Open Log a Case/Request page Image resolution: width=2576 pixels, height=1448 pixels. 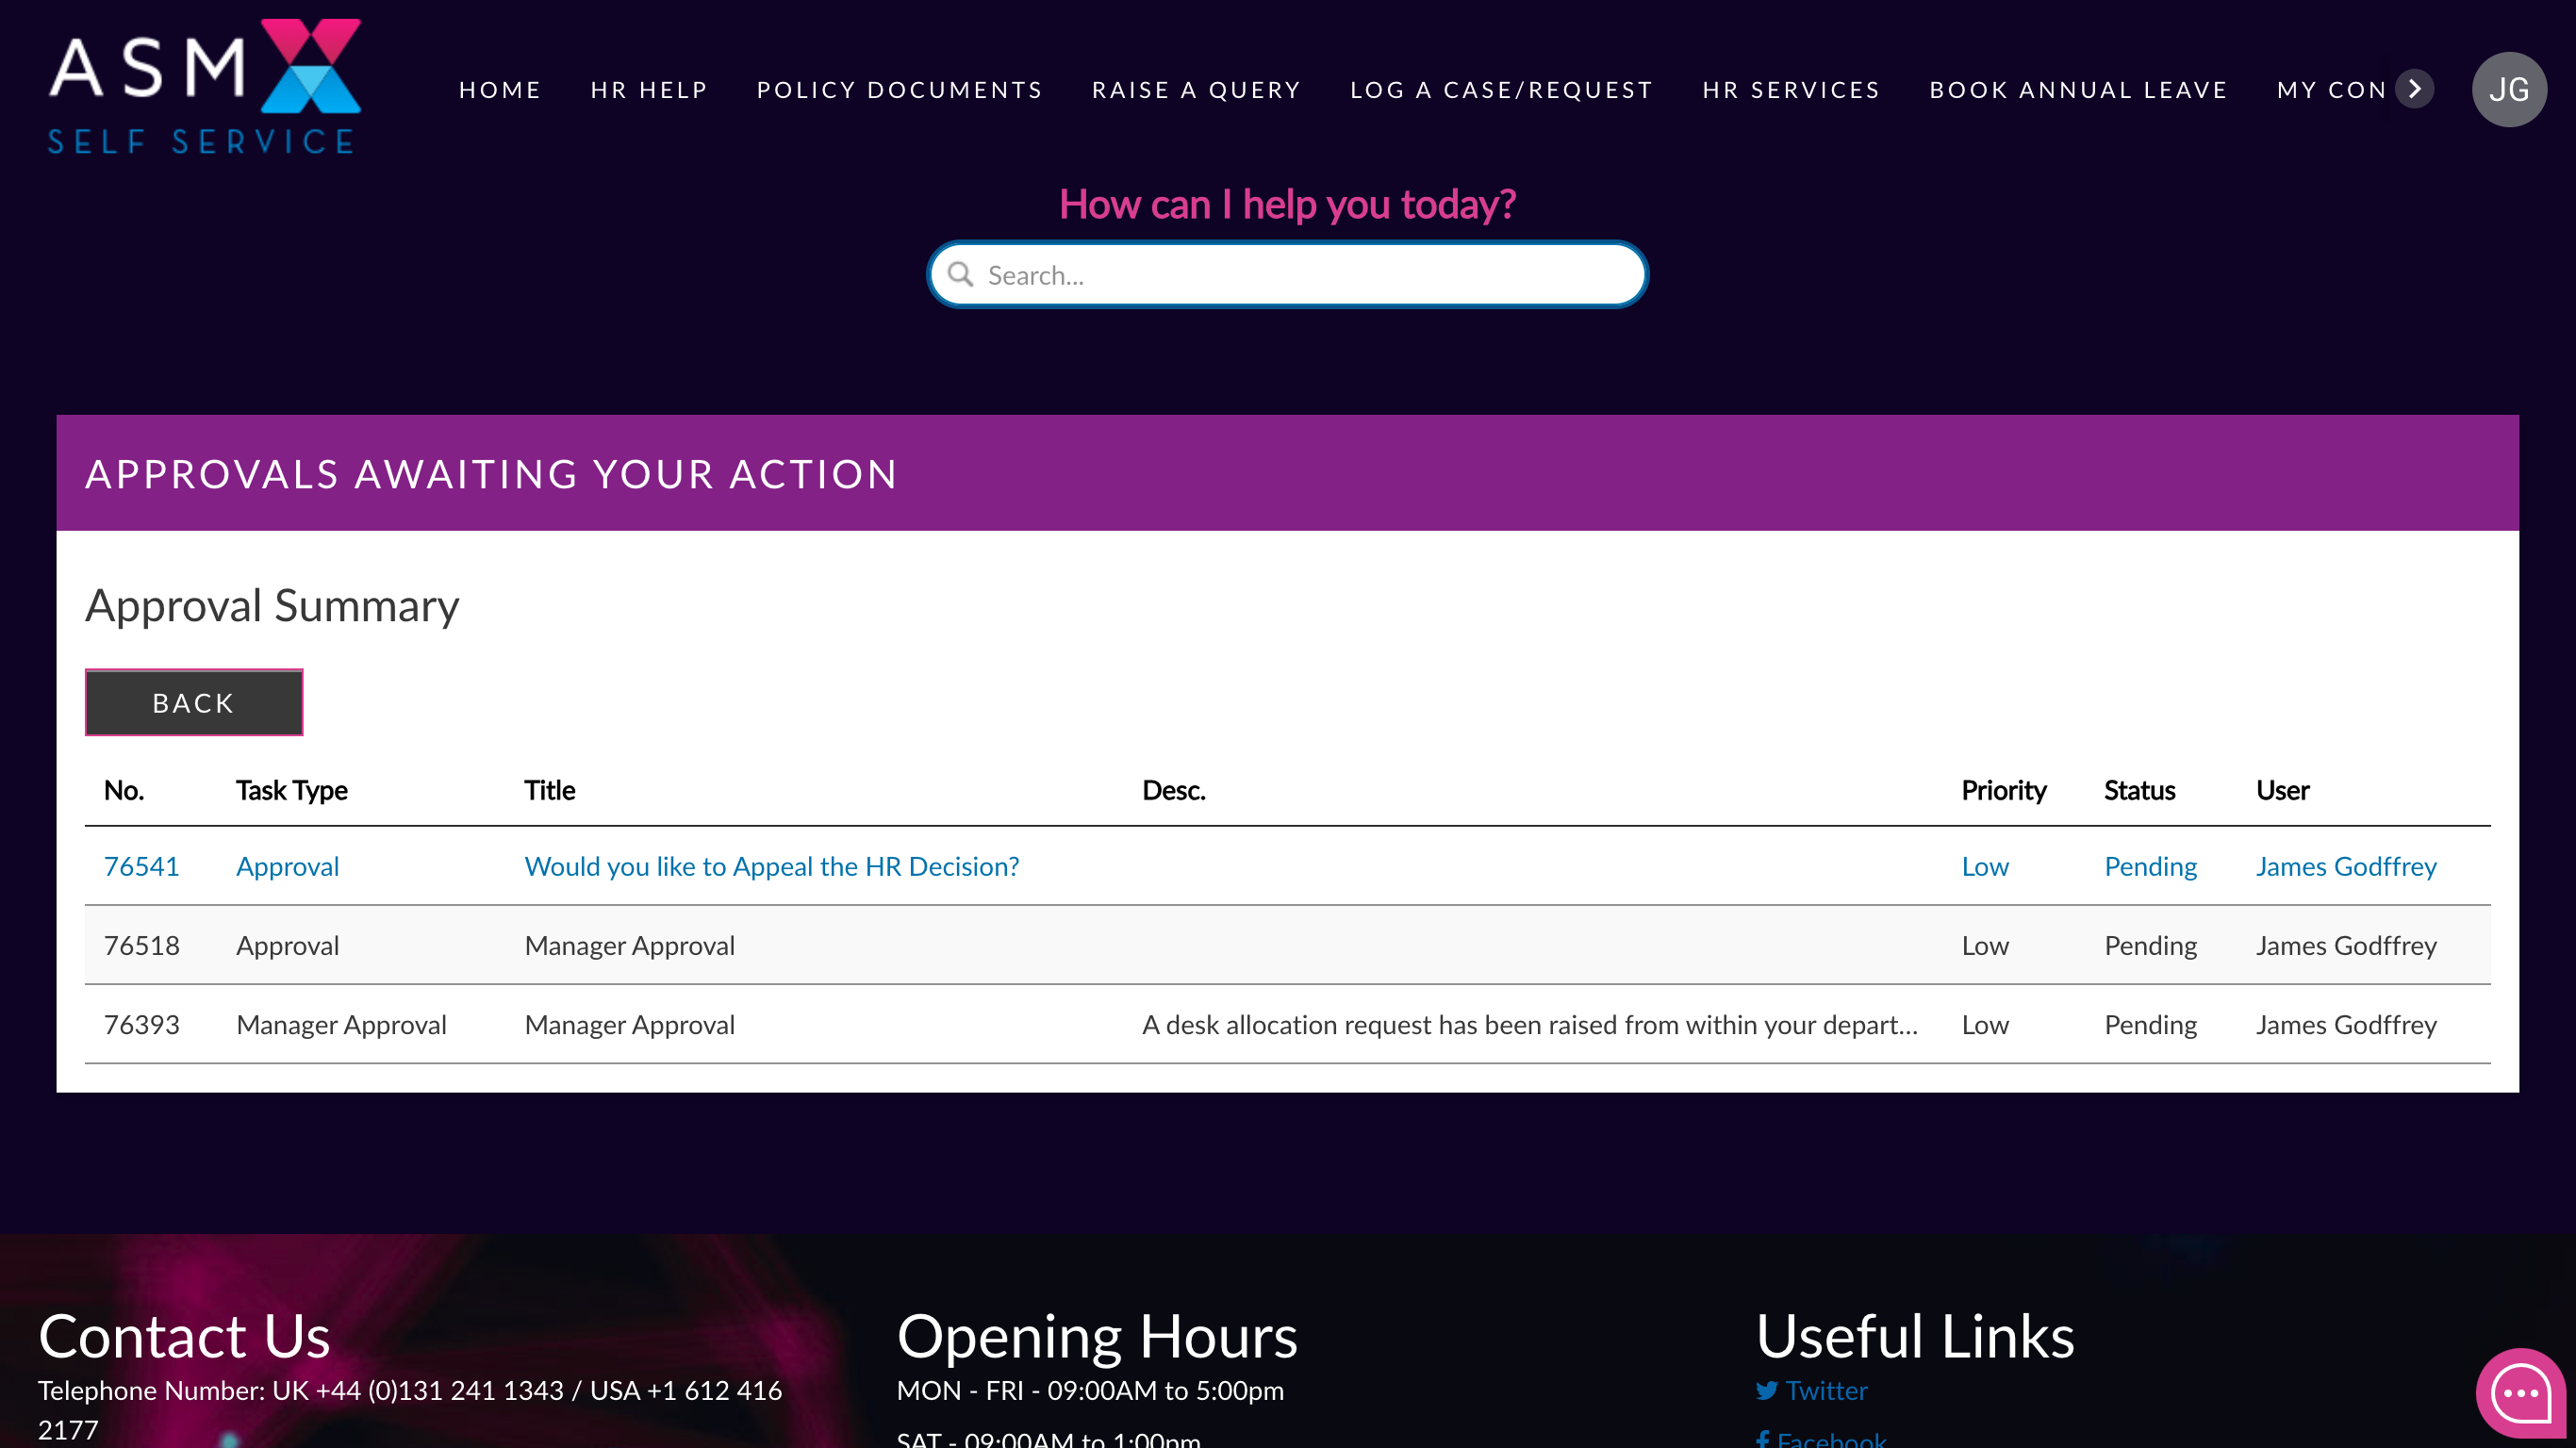point(1501,90)
